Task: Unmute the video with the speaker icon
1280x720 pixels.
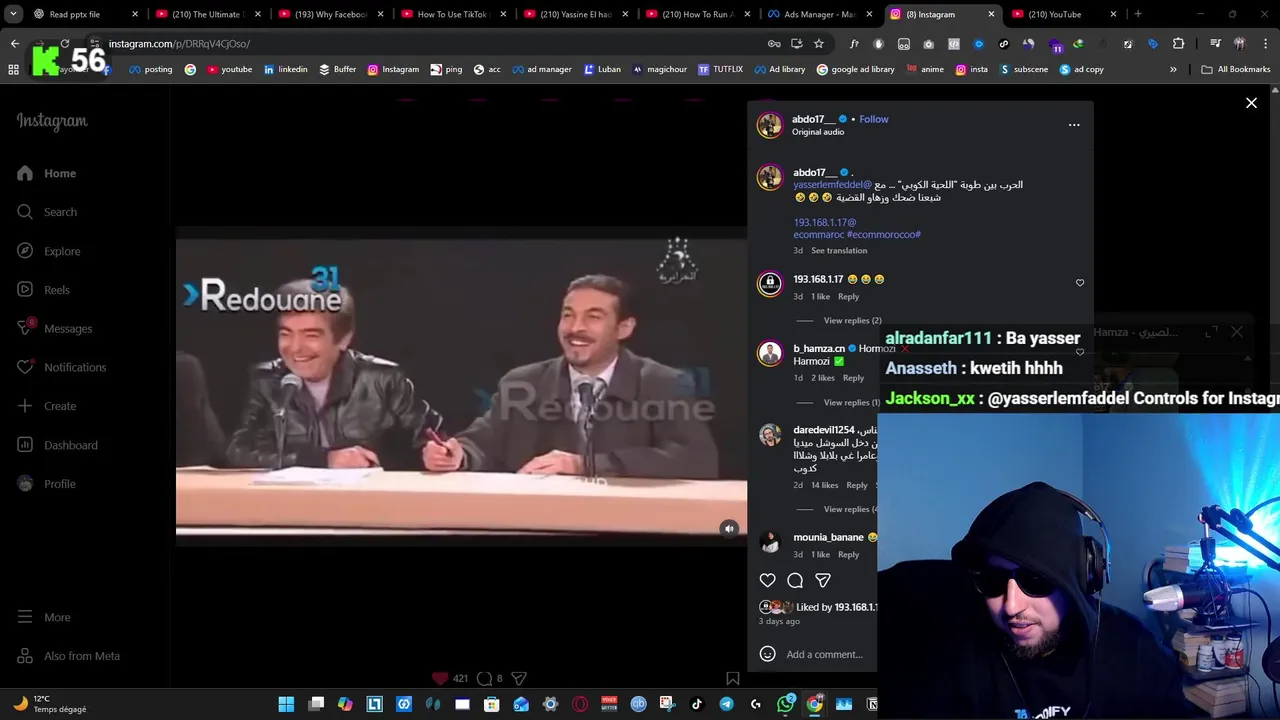Action: coord(729,529)
